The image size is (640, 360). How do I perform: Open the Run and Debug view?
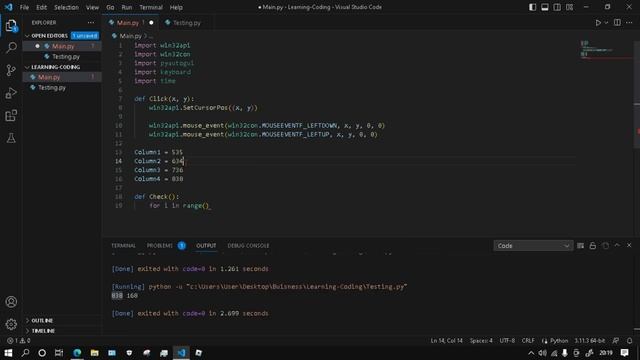(11, 93)
